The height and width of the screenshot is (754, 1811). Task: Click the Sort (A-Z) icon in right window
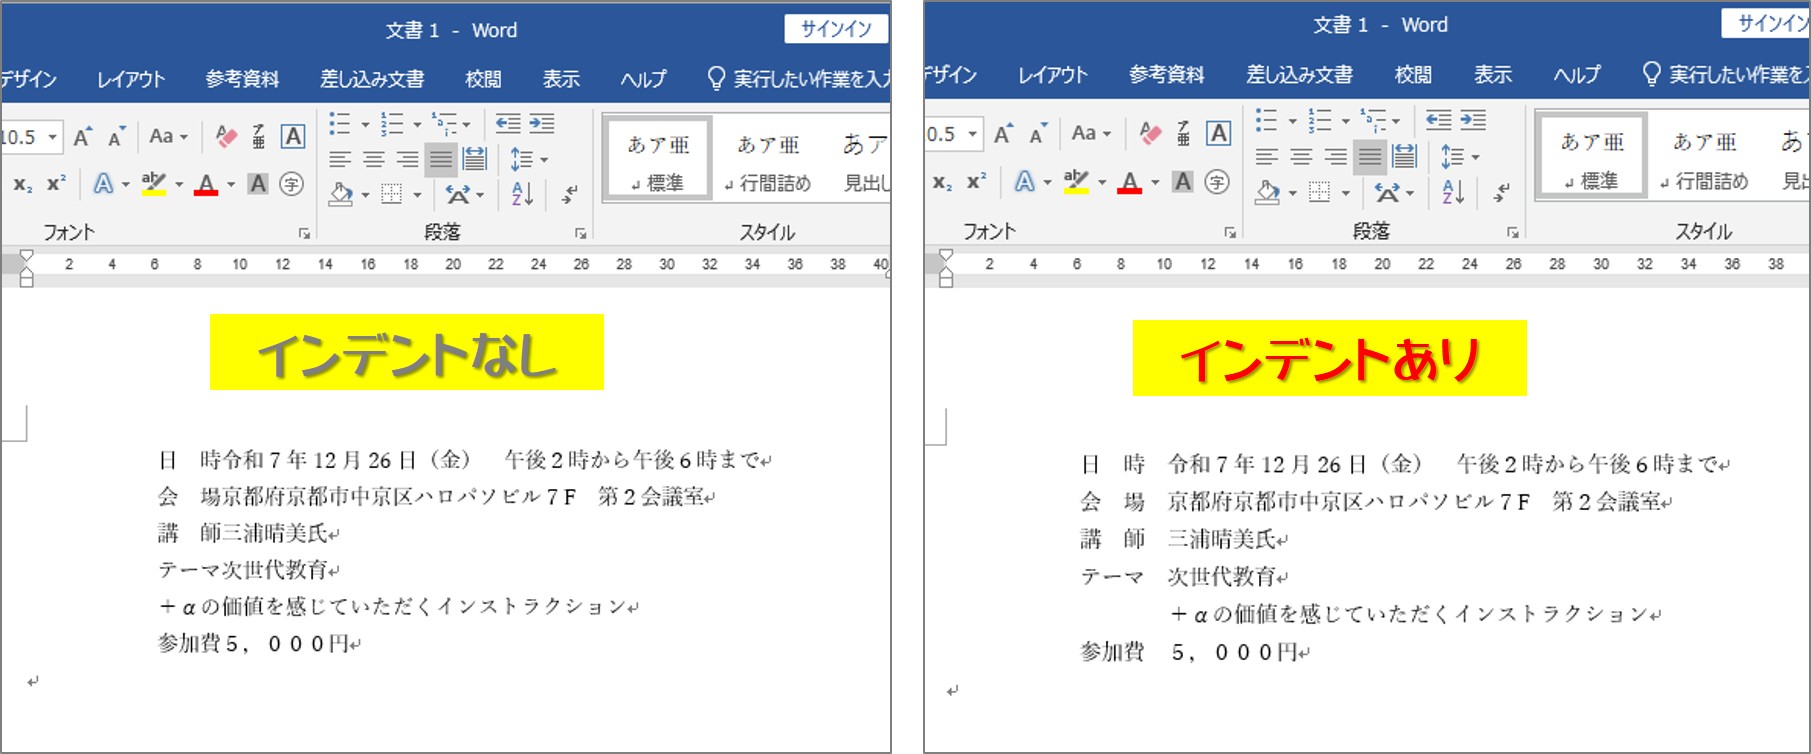1453,192
